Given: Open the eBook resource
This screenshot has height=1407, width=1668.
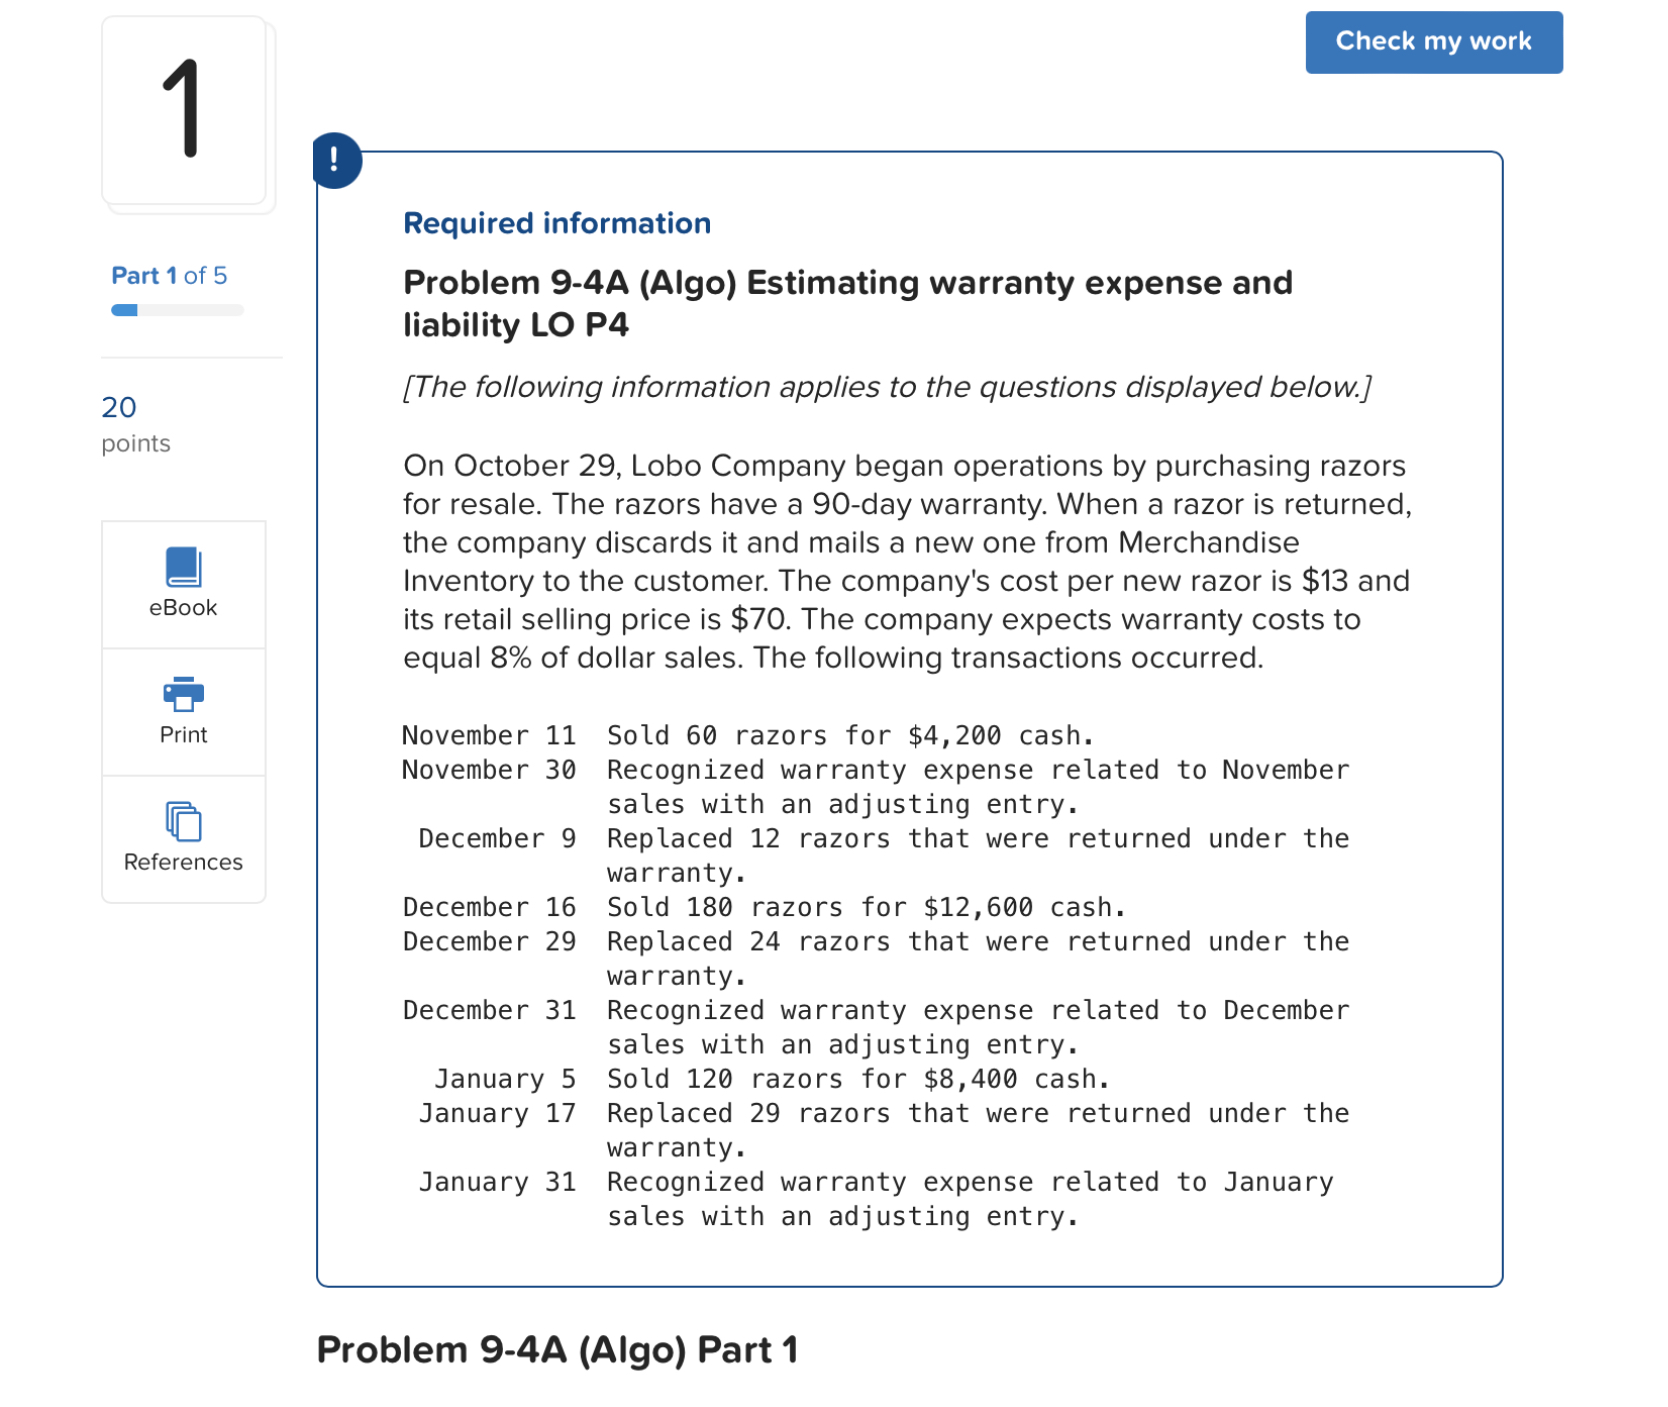Looking at the screenshot, I should [182, 584].
